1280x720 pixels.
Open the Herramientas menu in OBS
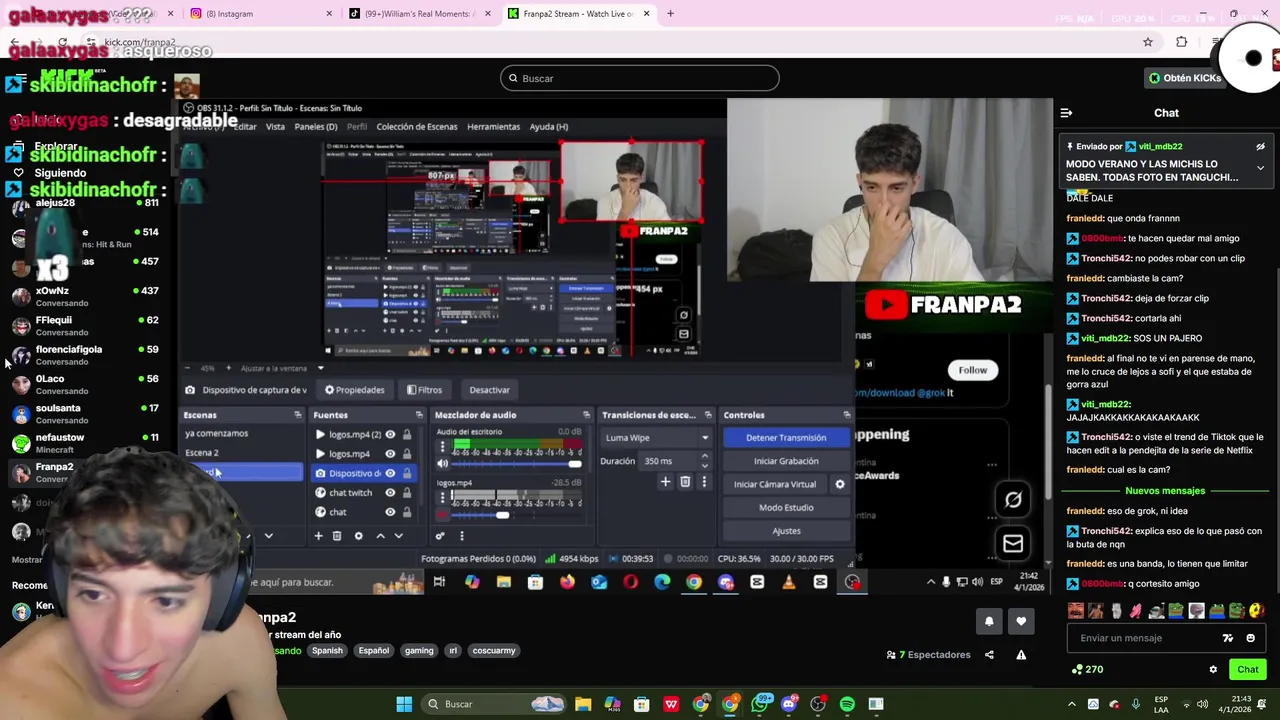[x=493, y=127]
